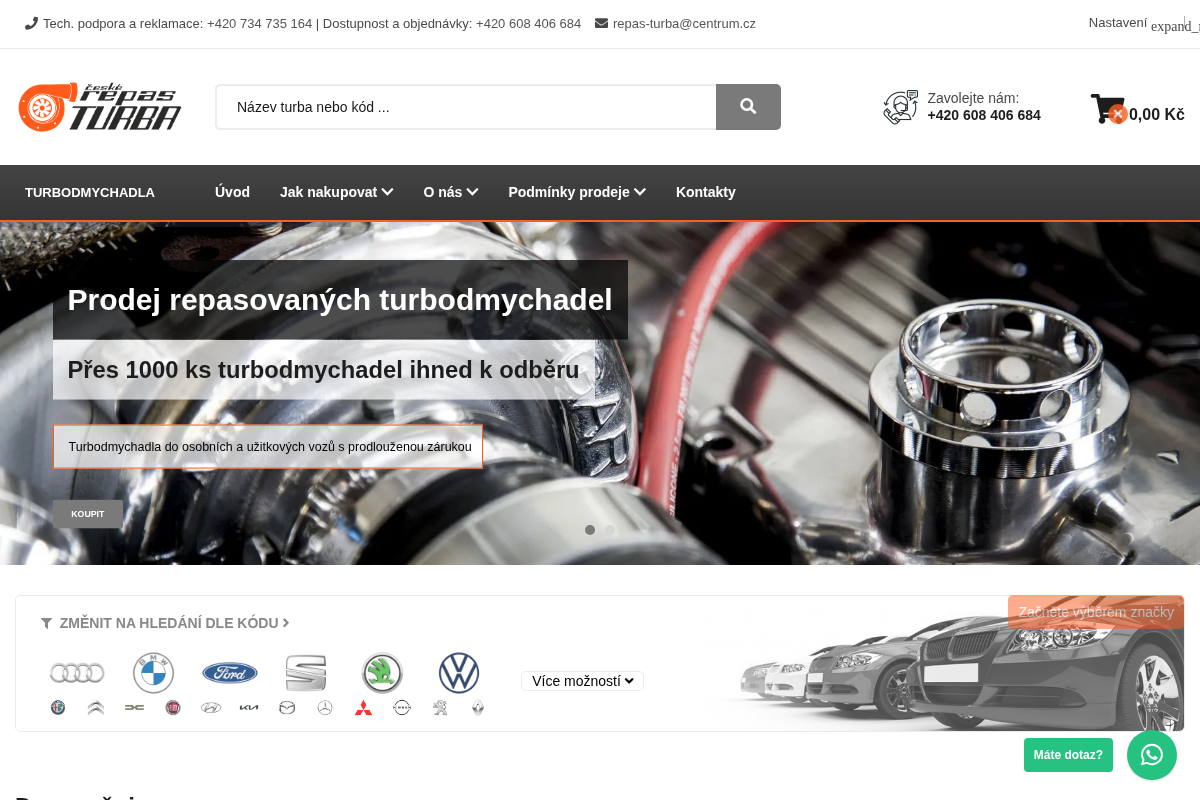This screenshot has height=800, width=1200.
Task: Select the Škoda brand logo
Action: click(382, 673)
